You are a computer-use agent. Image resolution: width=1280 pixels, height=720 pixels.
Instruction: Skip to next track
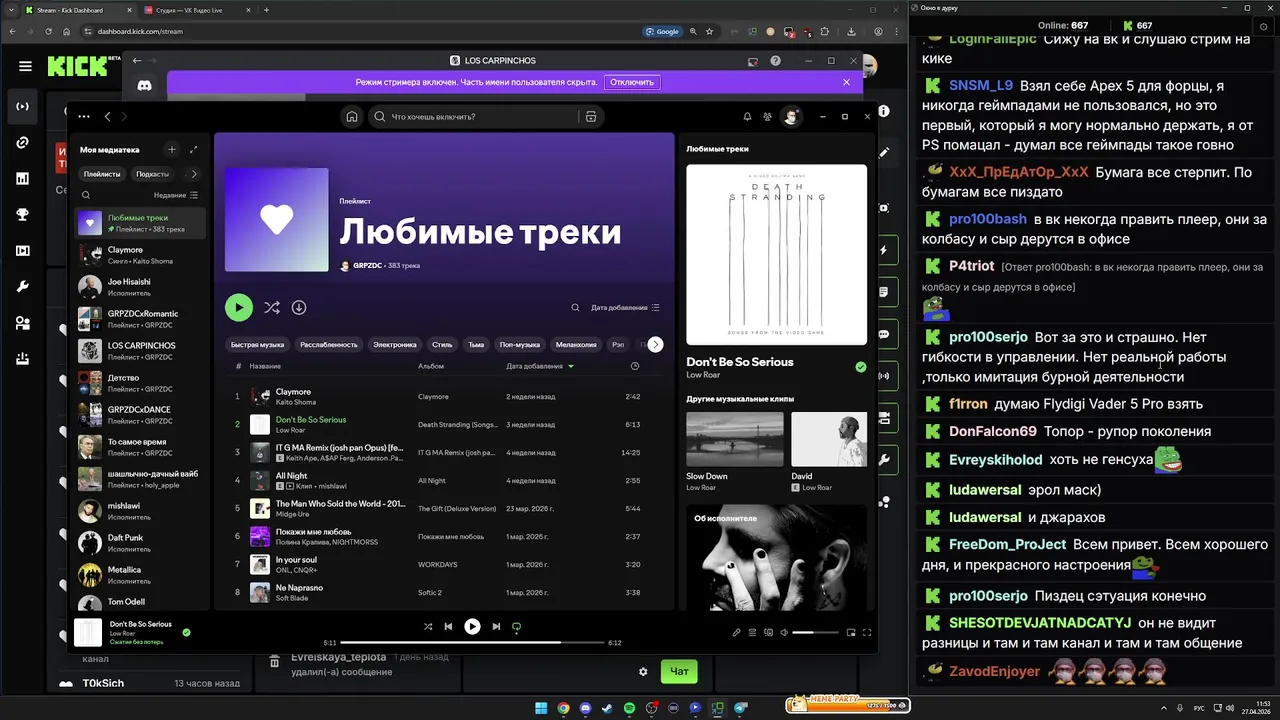tap(496, 627)
